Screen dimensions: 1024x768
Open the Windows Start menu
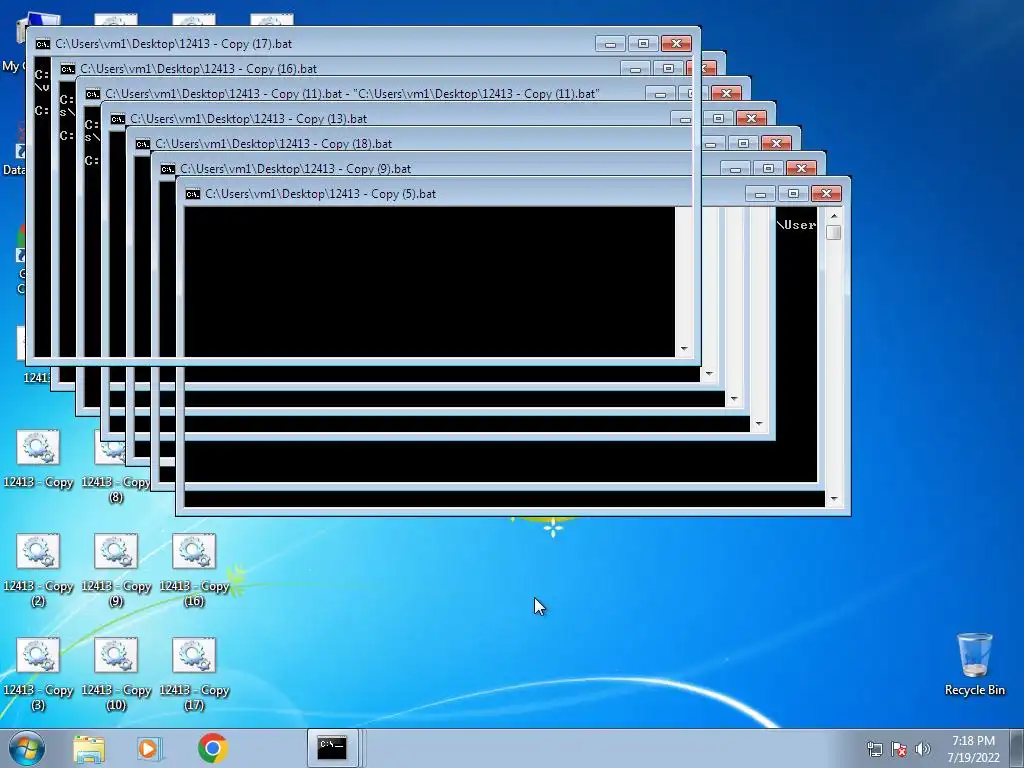(27, 748)
